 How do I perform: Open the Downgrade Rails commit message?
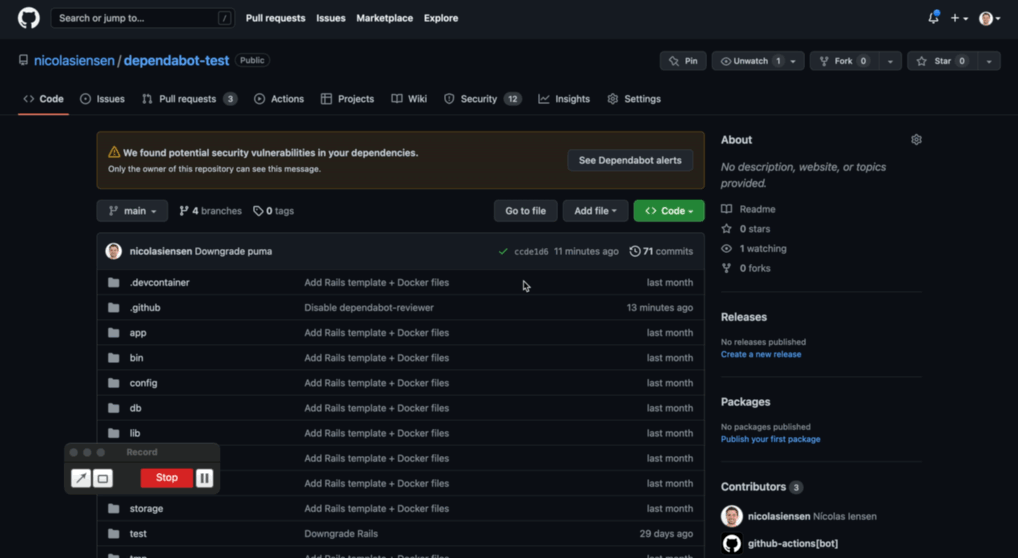click(x=341, y=534)
